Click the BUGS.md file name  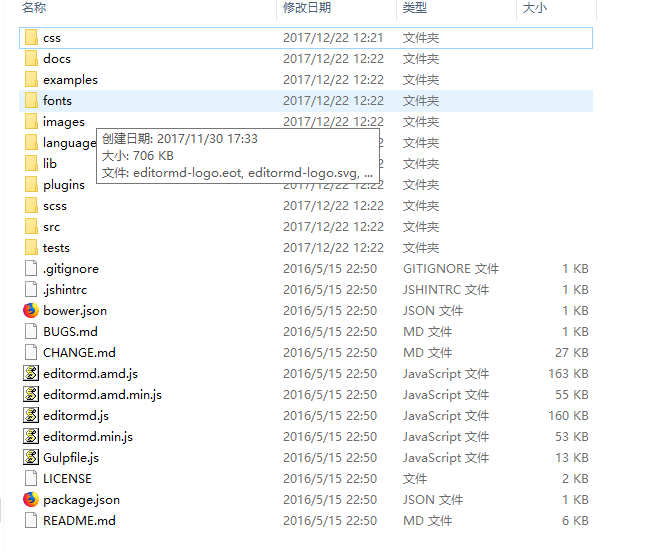70,331
